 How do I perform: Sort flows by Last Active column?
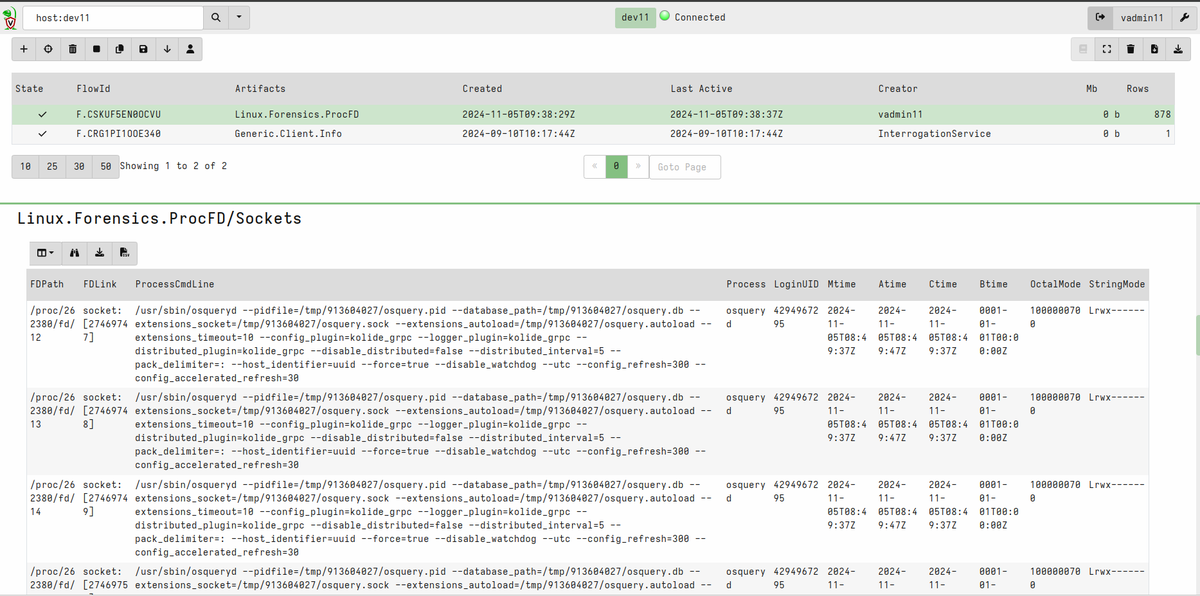tap(701, 89)
